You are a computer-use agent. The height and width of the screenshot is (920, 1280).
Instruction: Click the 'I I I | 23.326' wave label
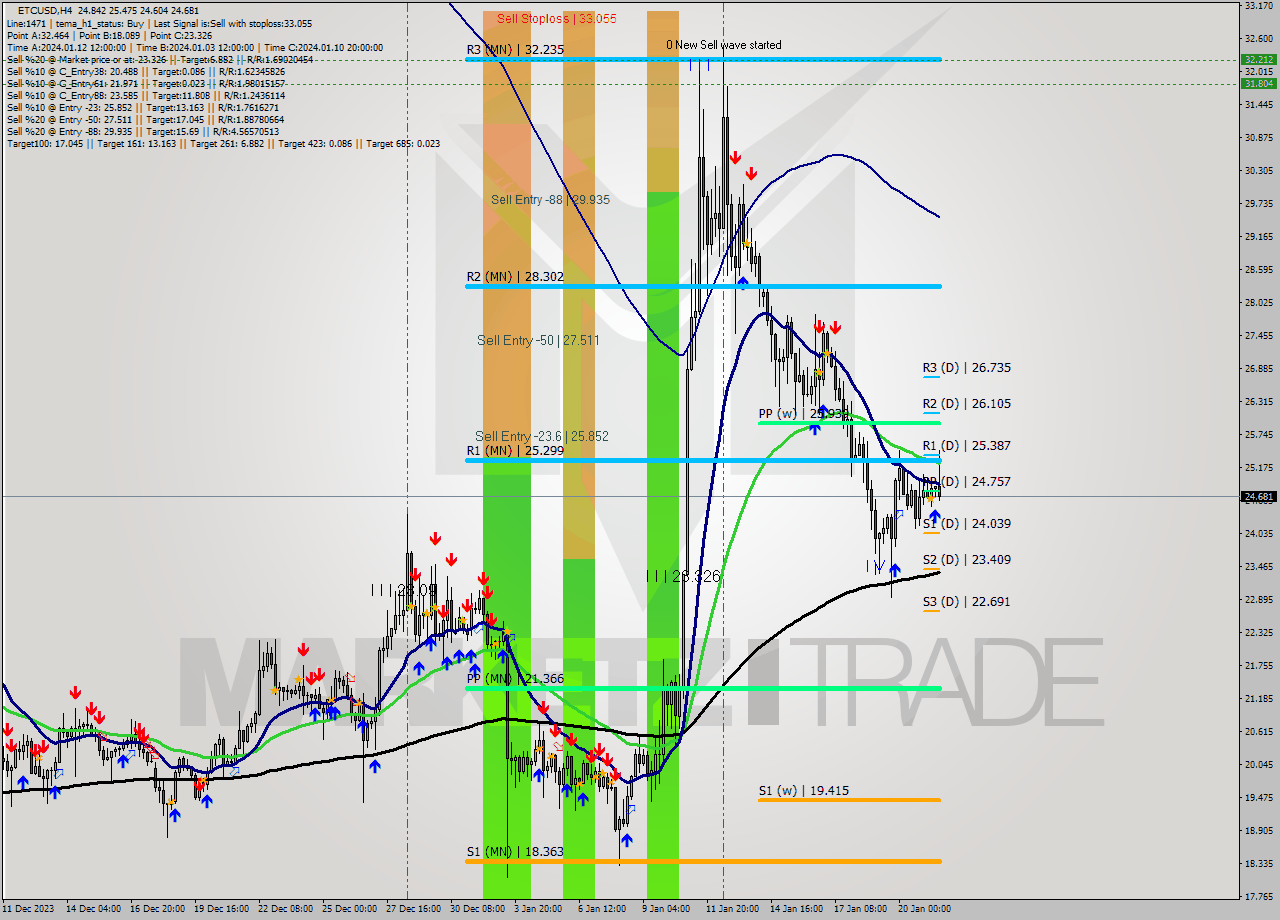(x=683, y=576)
